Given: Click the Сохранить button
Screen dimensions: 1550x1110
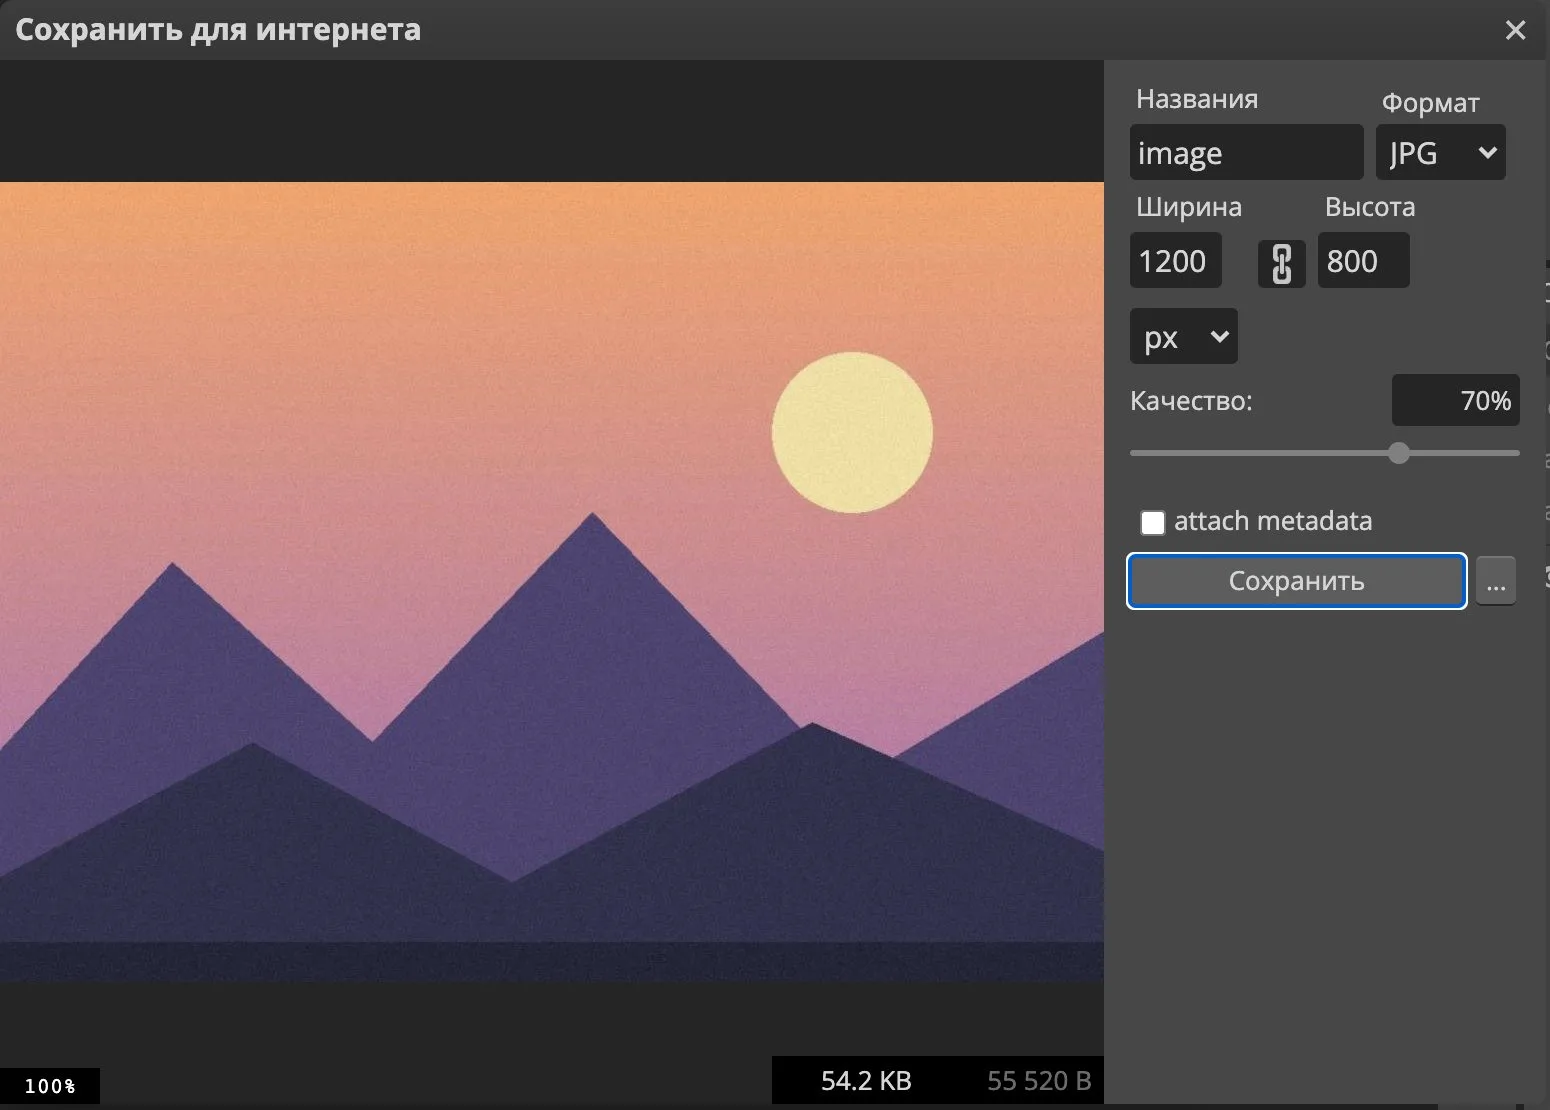Looking at the screenshot, I should click(1296, 581).
